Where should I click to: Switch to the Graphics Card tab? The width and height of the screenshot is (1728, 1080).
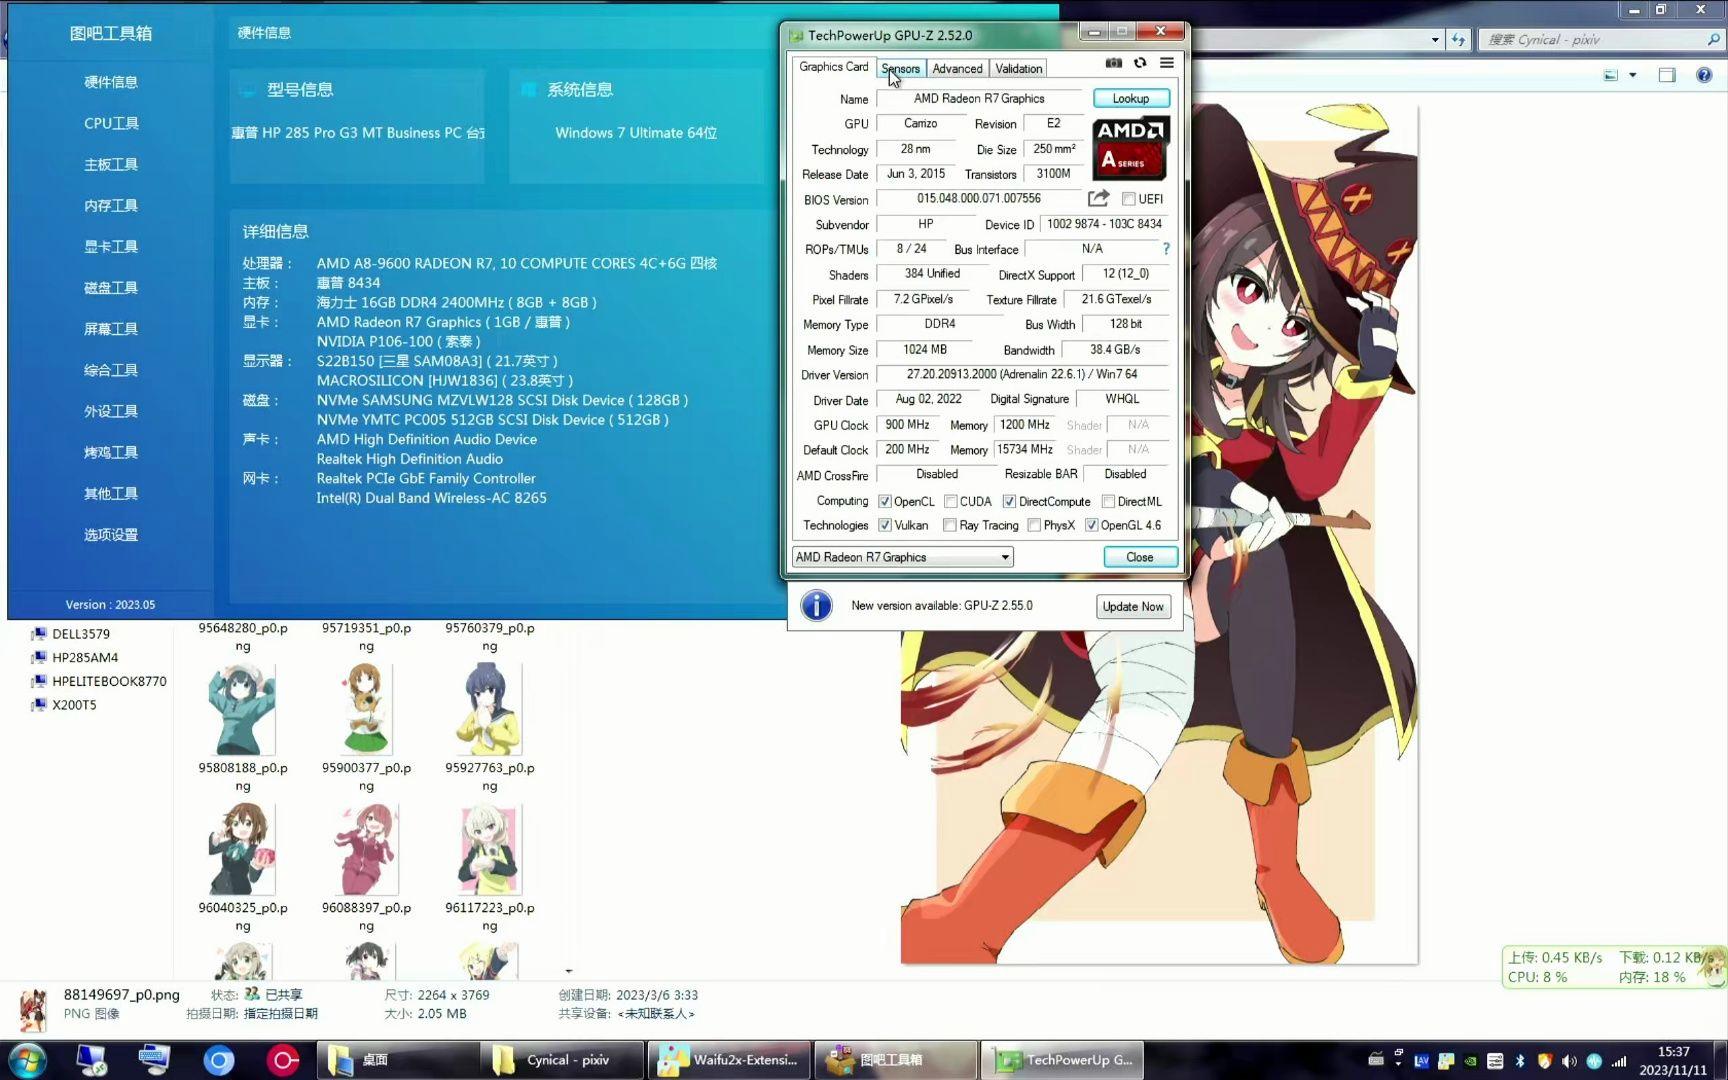(x=833, y=67)
